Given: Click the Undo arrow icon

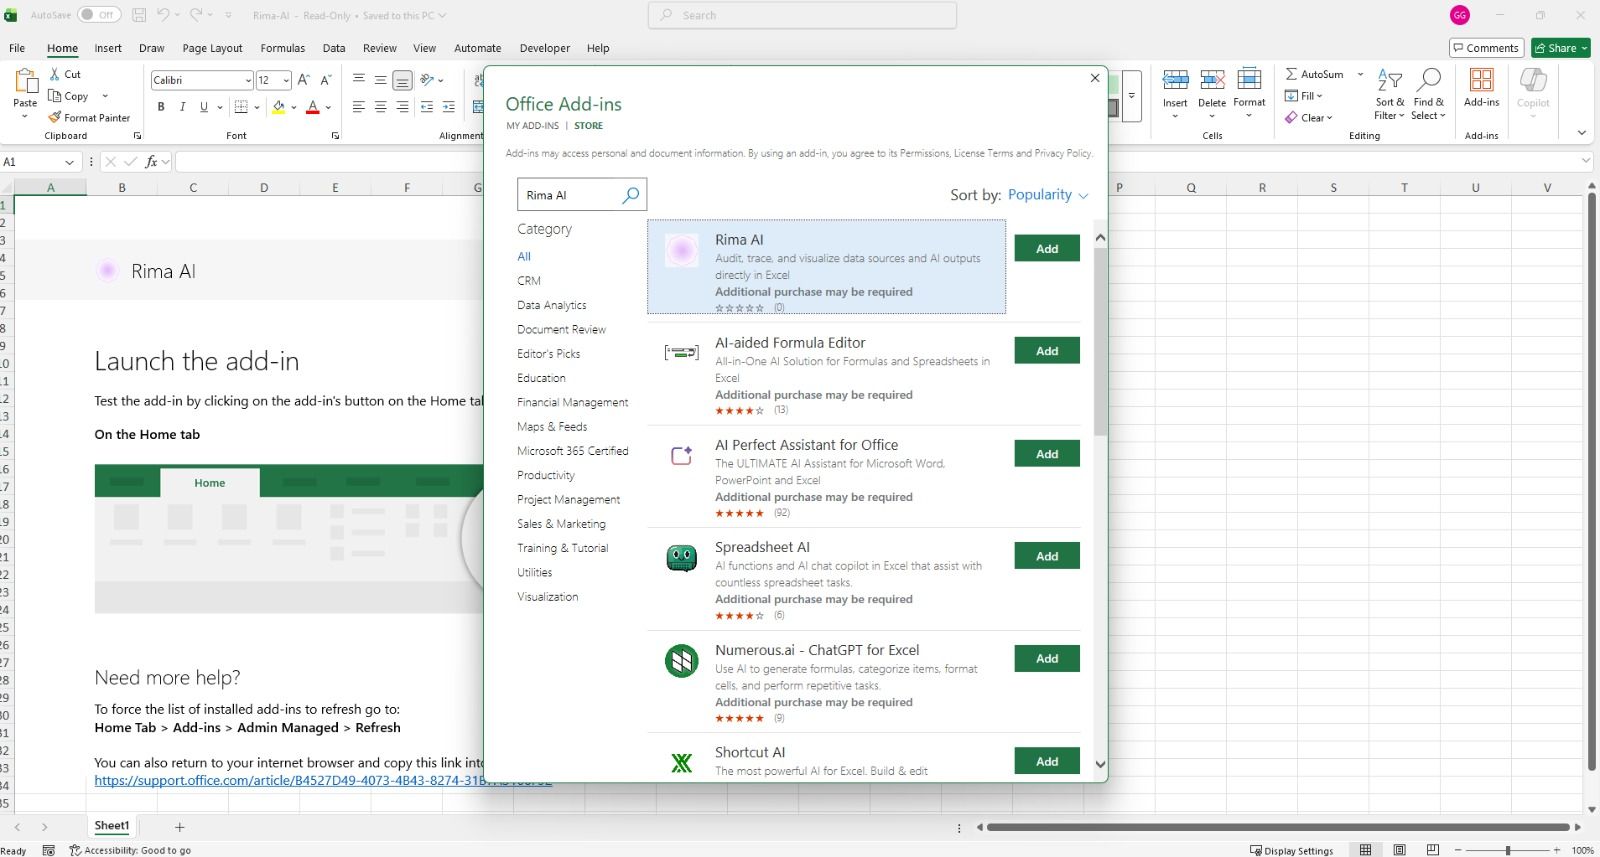Looking at the screenshot, I should tap(163, 15).
